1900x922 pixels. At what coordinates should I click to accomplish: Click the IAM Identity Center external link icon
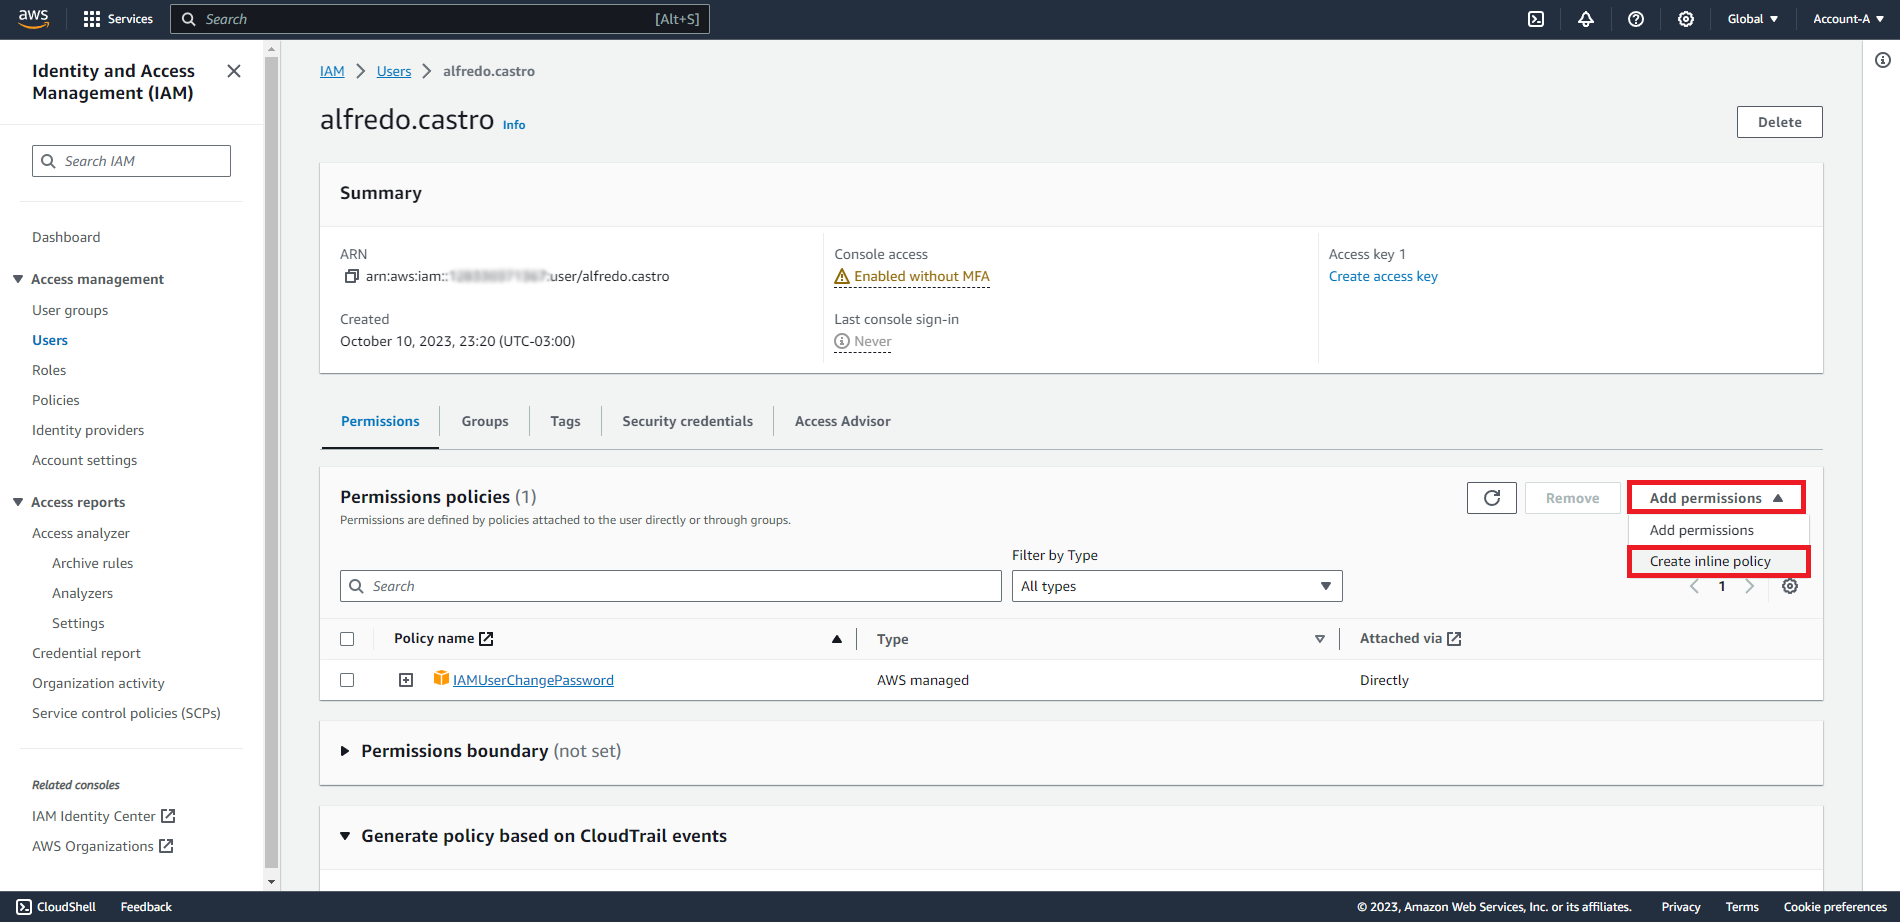point(168,816)
